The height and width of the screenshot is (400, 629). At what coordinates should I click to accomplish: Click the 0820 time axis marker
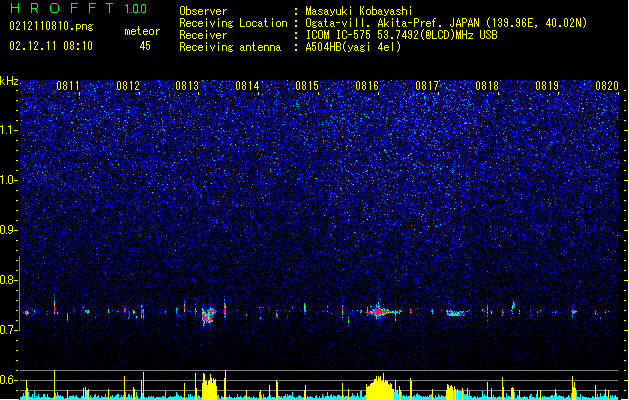(607, 86)
